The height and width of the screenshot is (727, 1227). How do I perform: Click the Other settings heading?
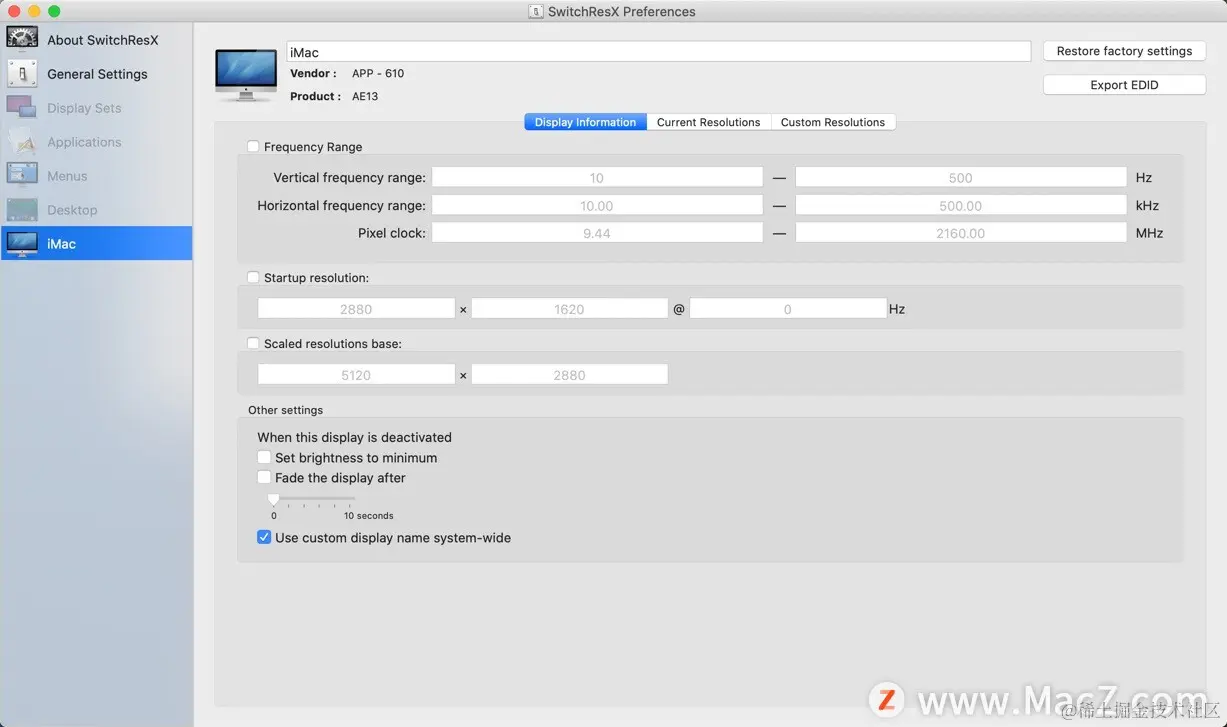(x=286, y=410)
